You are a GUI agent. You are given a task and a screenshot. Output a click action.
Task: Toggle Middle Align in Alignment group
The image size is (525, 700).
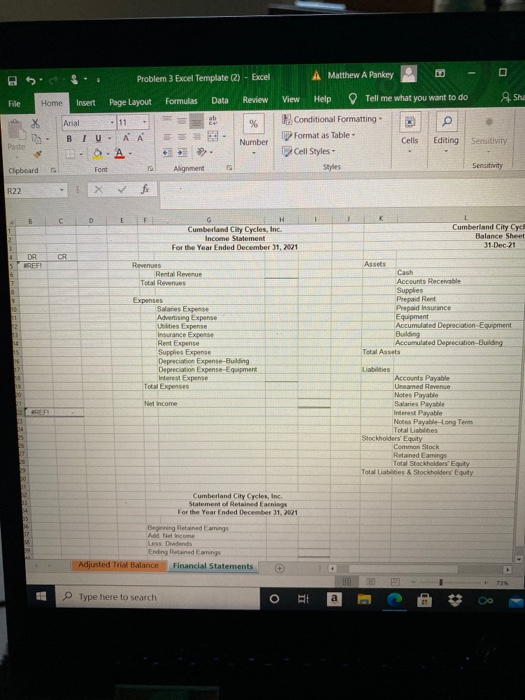point(182,121)
